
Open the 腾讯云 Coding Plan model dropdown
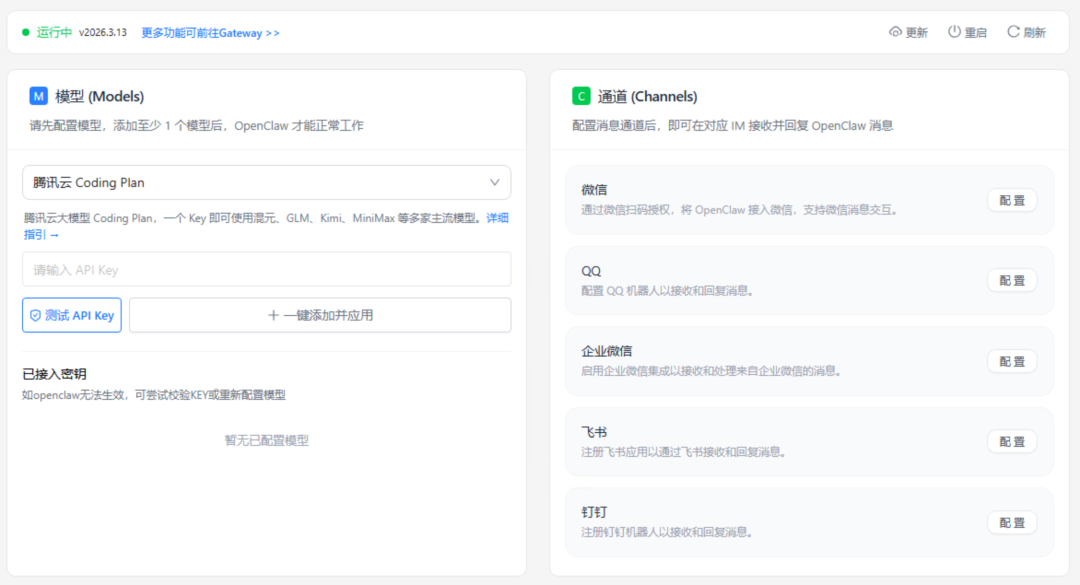pyautogui.click(x=265, y=182)
